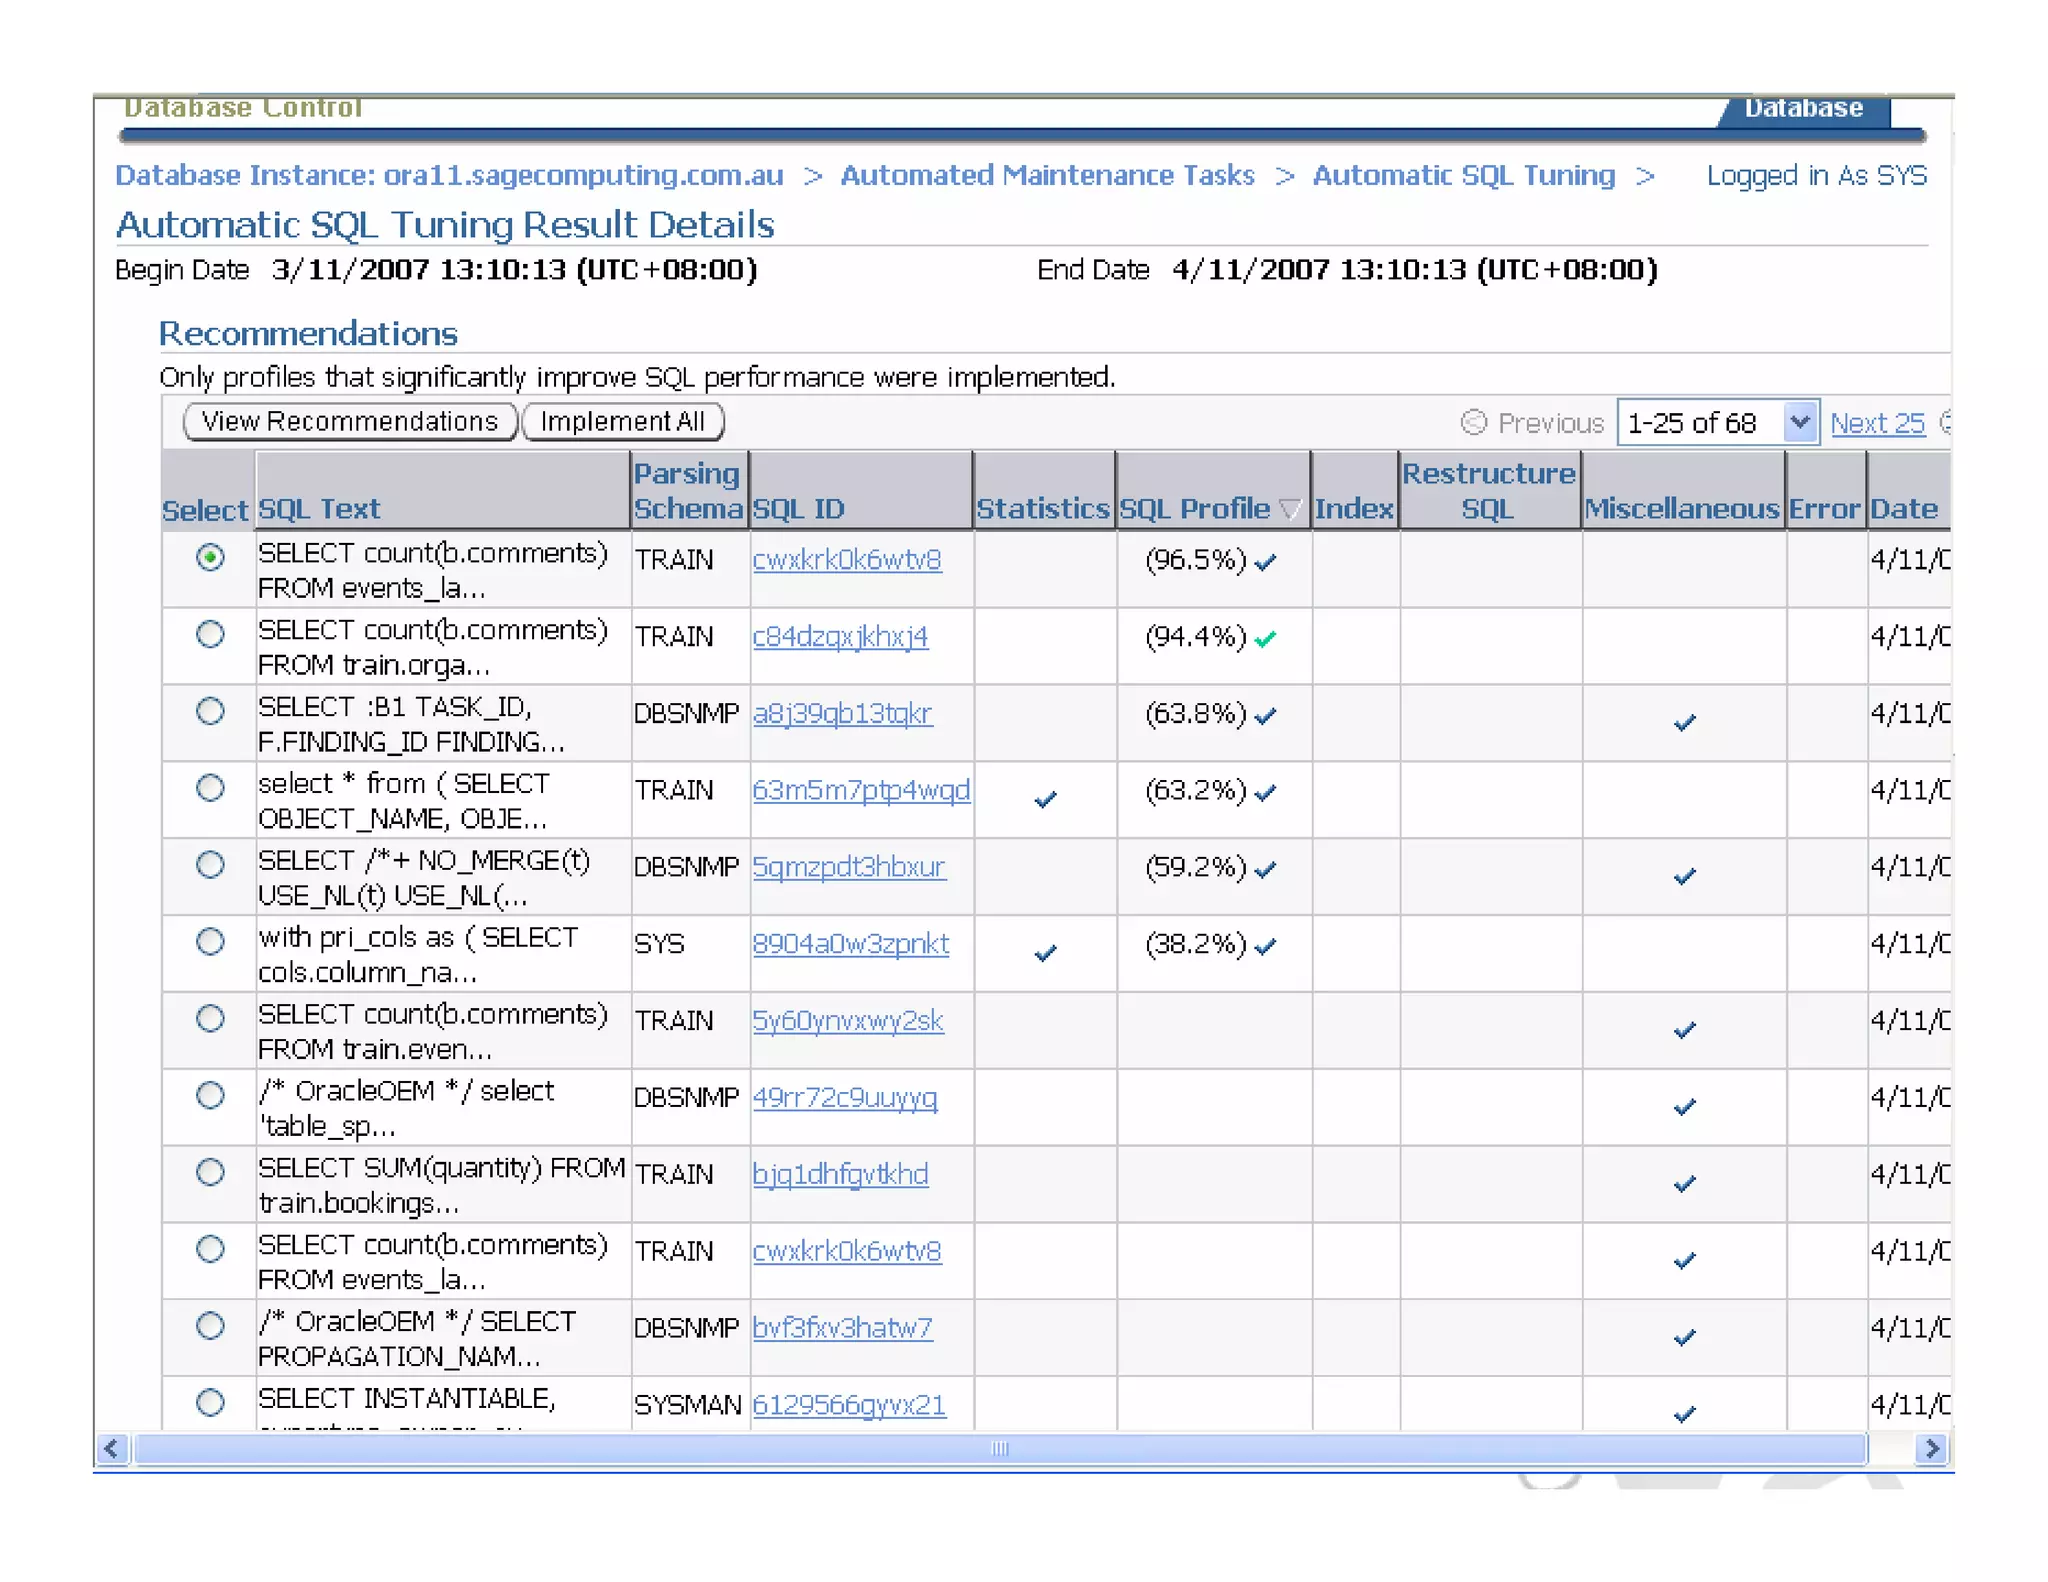Open the Automated Maintenance Tasks breadcrumb
Screen dimensions: 2048x1582
(x=1046, y=175)
